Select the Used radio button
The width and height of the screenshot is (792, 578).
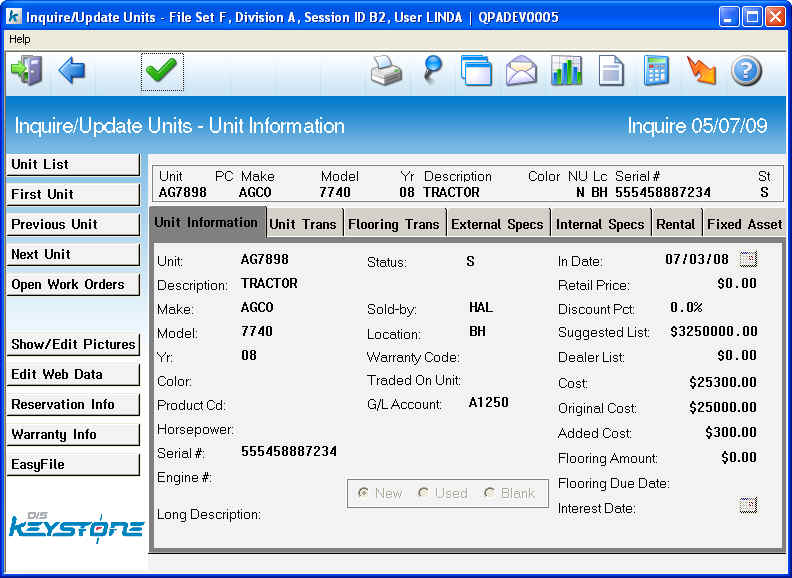point(424,493)
